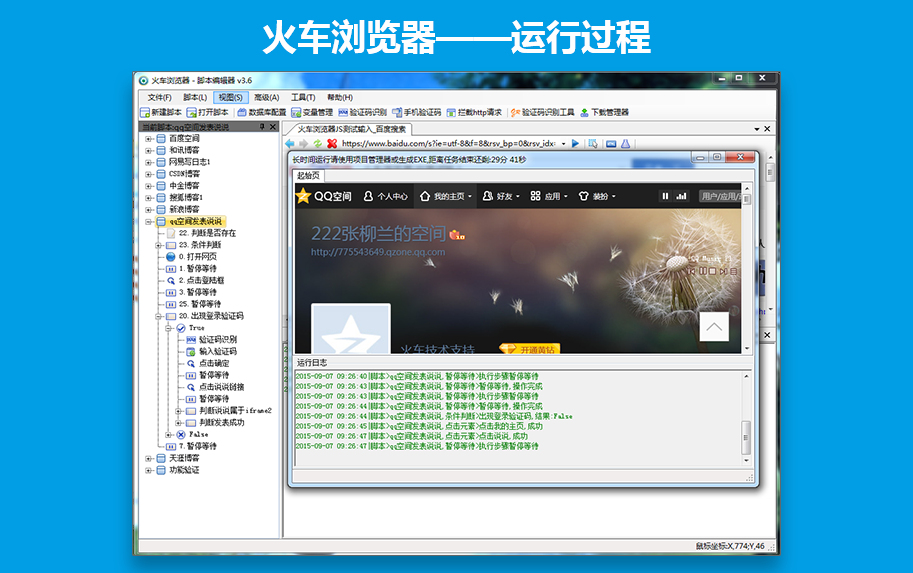
Task: Expand the 百度空间 script tree node
Action: pos(149,139)
